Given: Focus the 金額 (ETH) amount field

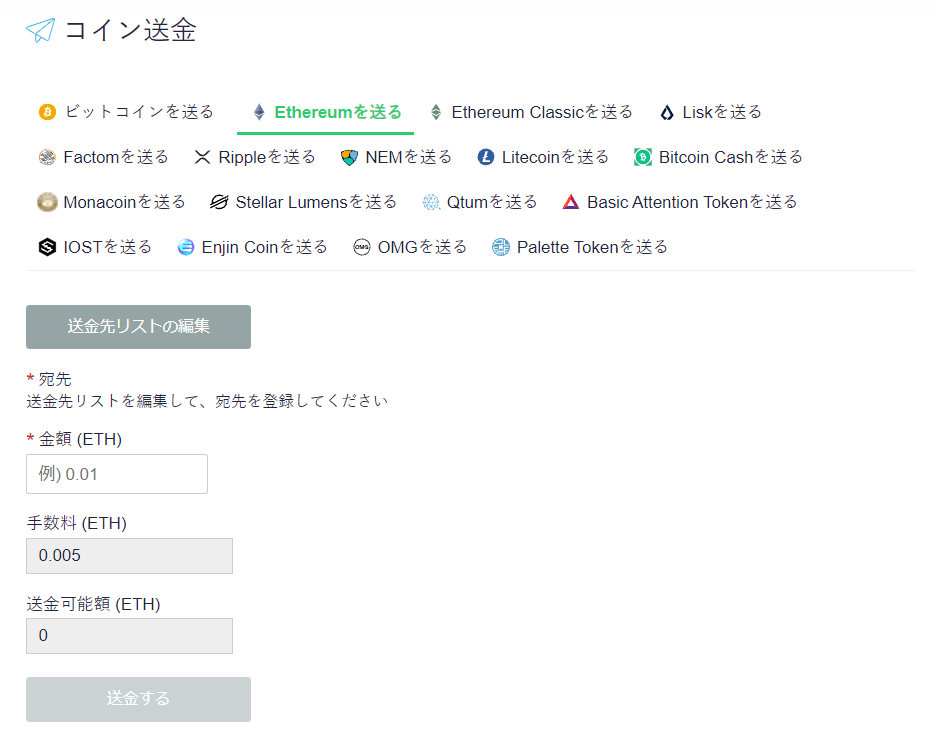Looking at the screenshot, I should (x=117, y=474).
